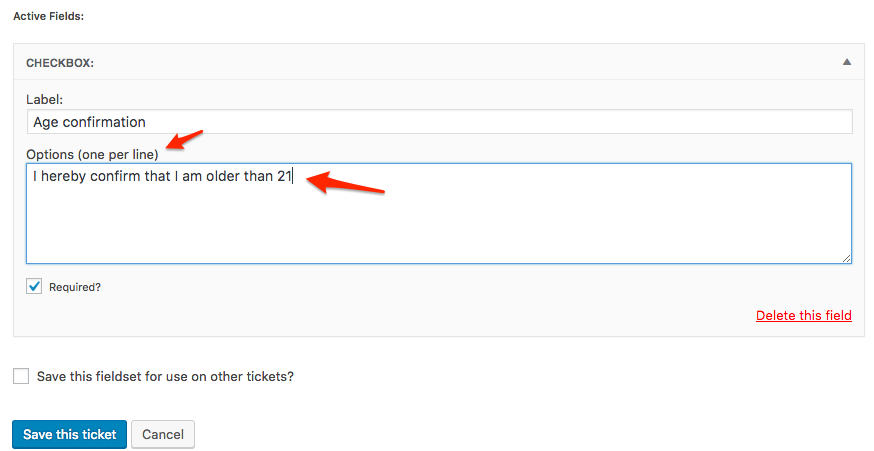Grab the Options textarea resize handle
The height and width of the screenshot is (451, 874).
click(846, 258)
